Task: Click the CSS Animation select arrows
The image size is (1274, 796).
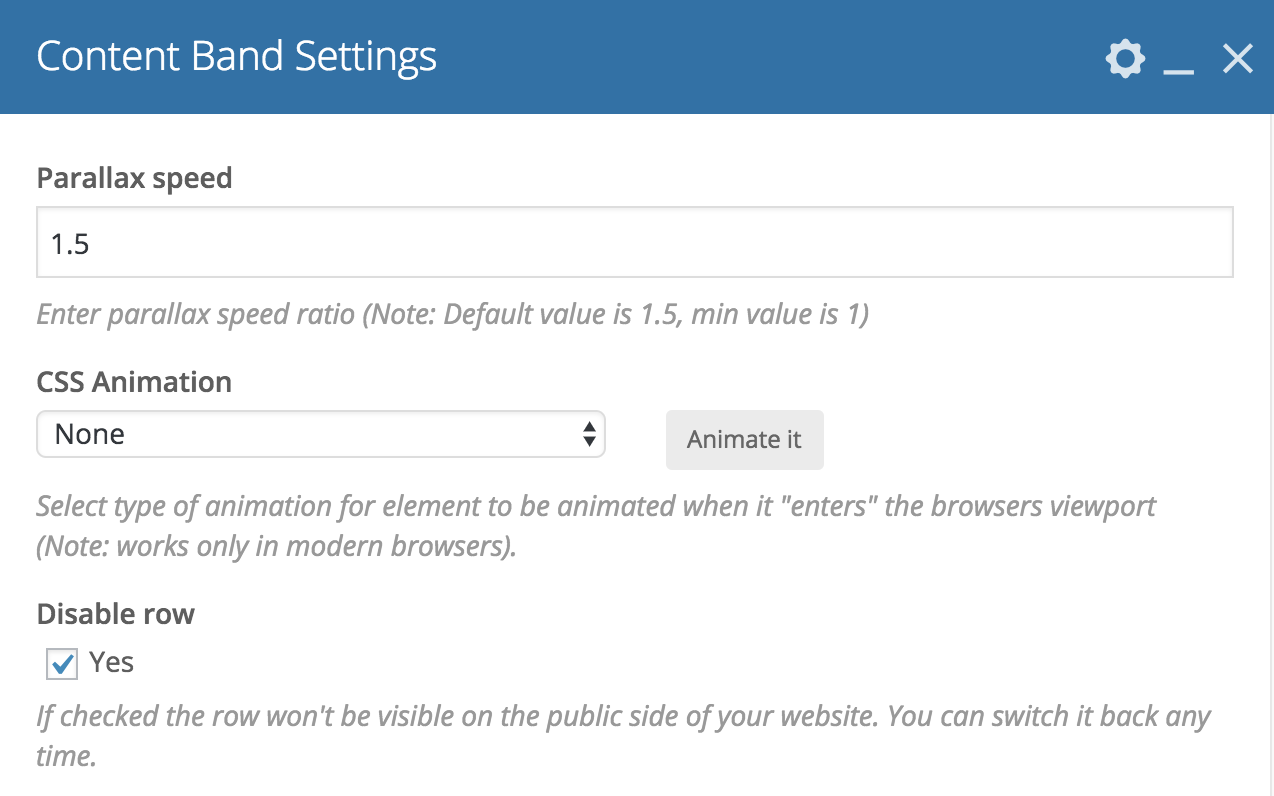Action: pos(589,434)
